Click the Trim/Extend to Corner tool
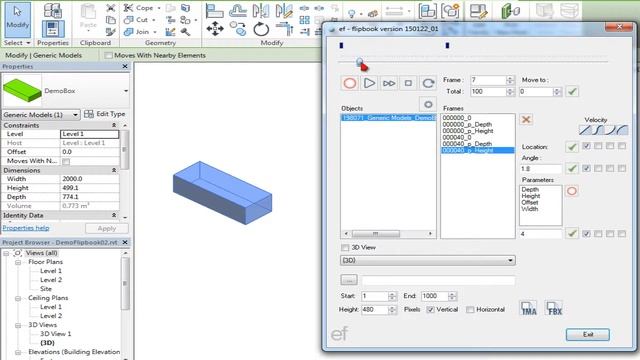The image size is (640, 360). [284, 29]
